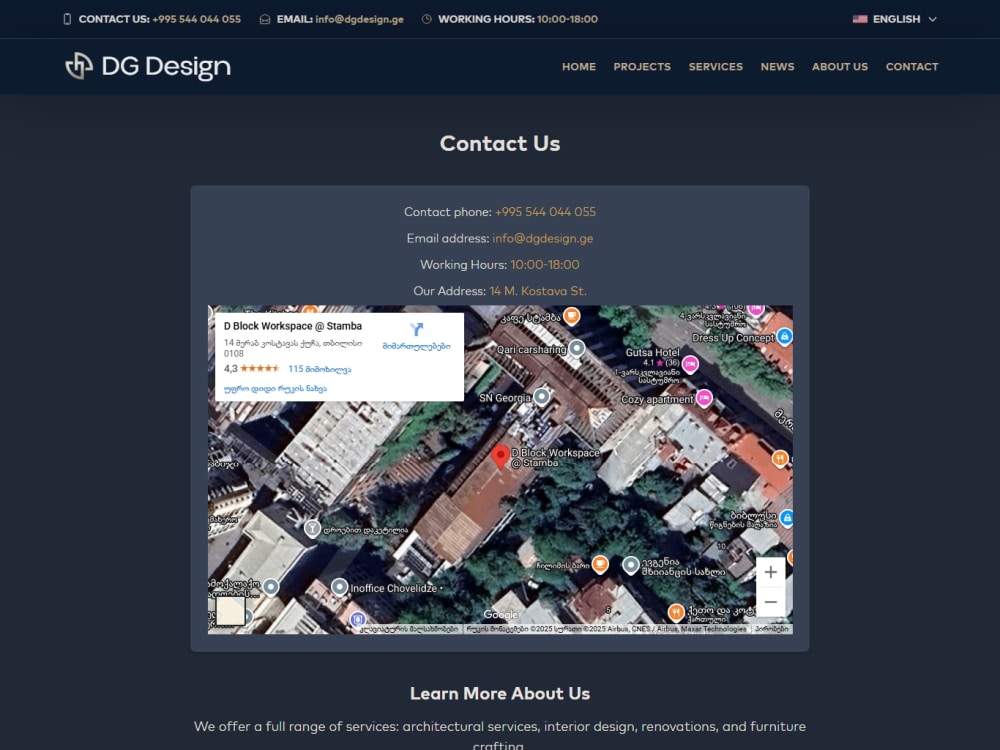Click the view larger map link
The height and width of the screenshot is (750, 1000).
coord(275,388)
